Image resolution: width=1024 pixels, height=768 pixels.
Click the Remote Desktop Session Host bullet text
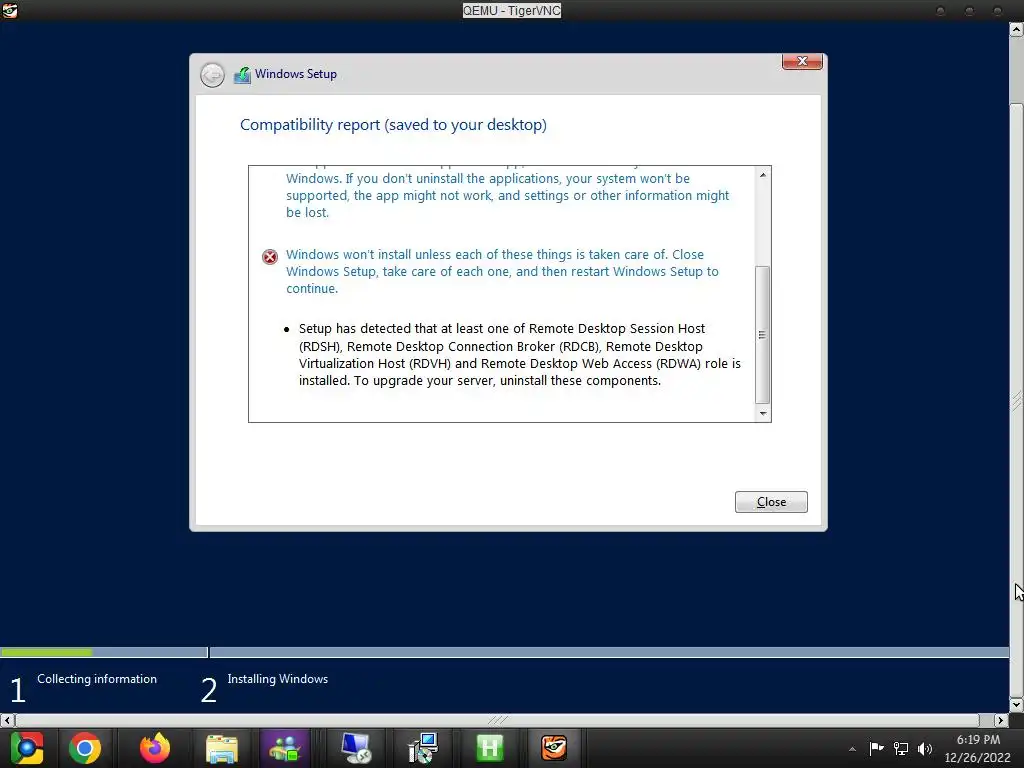pyautogui.click(x=520, y=355)
